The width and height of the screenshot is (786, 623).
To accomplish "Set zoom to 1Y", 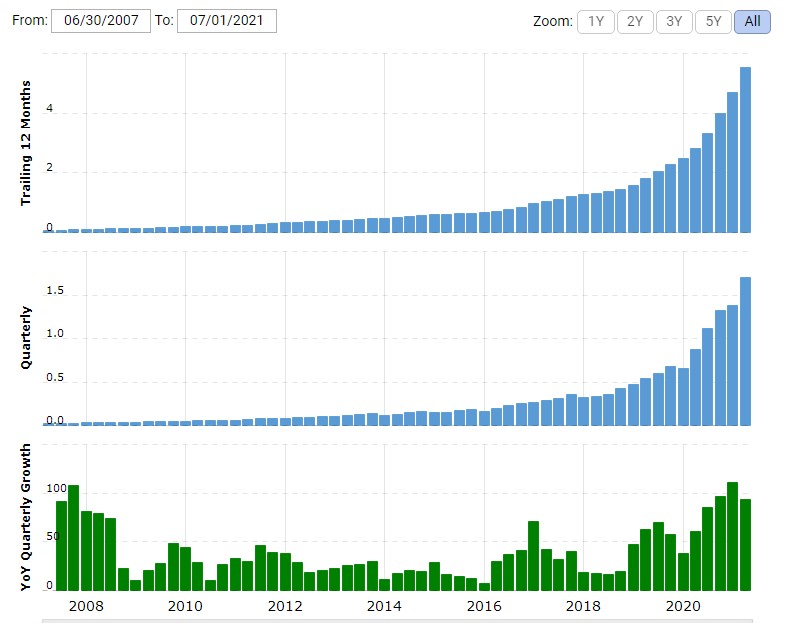I will click(x=596, y=22).
